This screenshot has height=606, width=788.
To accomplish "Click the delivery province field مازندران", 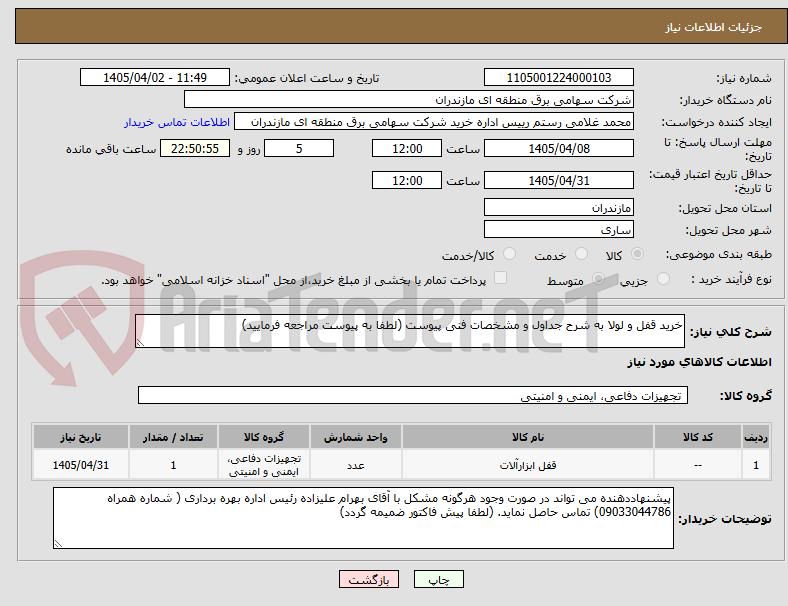I will coord(558,208).
